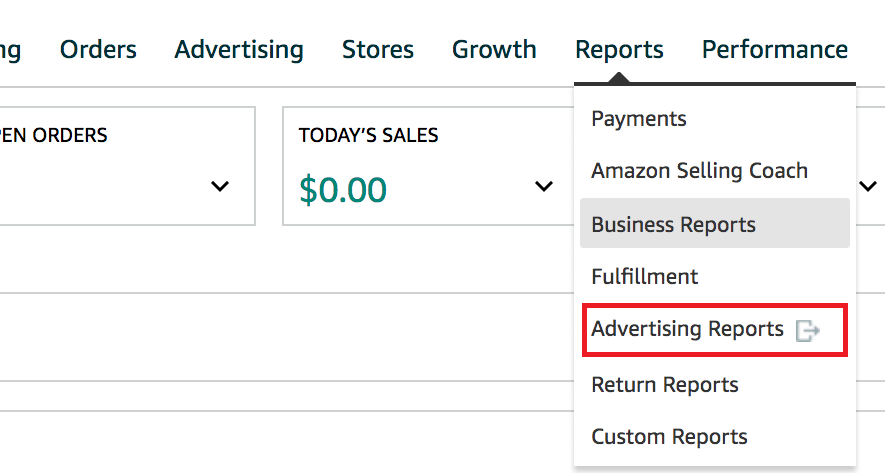Select Amazon Selling Coach

699,170
